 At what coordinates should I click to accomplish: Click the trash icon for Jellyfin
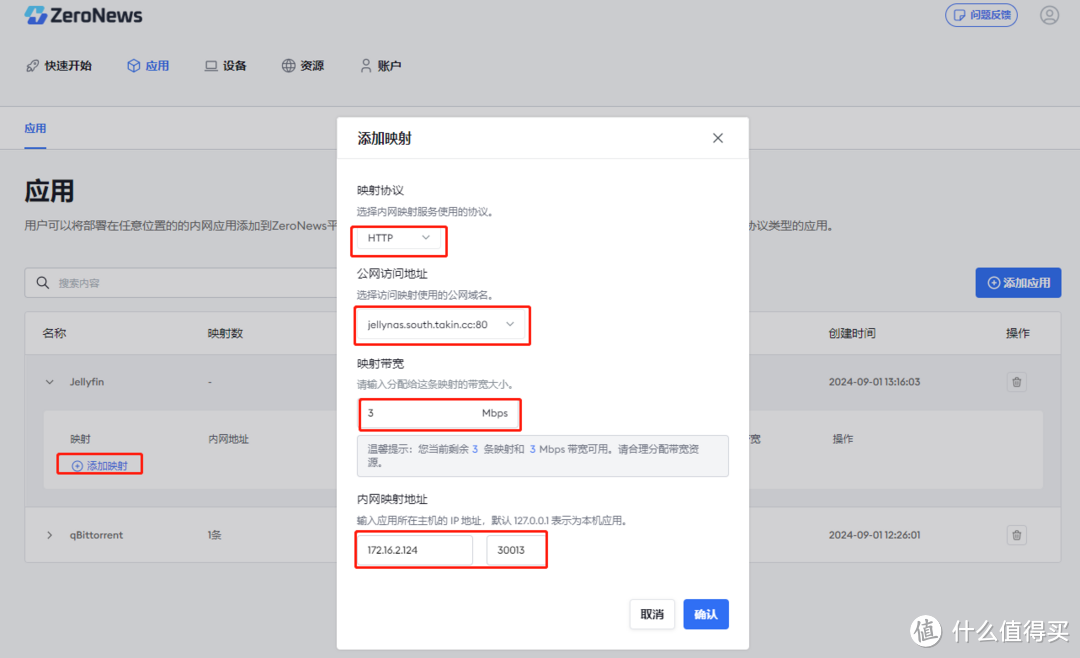point(1016,381)
